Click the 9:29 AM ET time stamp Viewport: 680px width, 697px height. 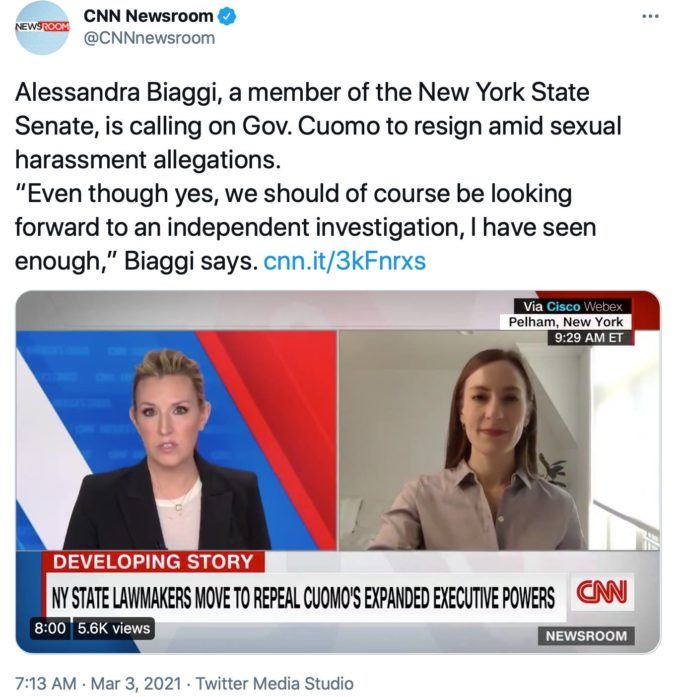pos(588,337)
